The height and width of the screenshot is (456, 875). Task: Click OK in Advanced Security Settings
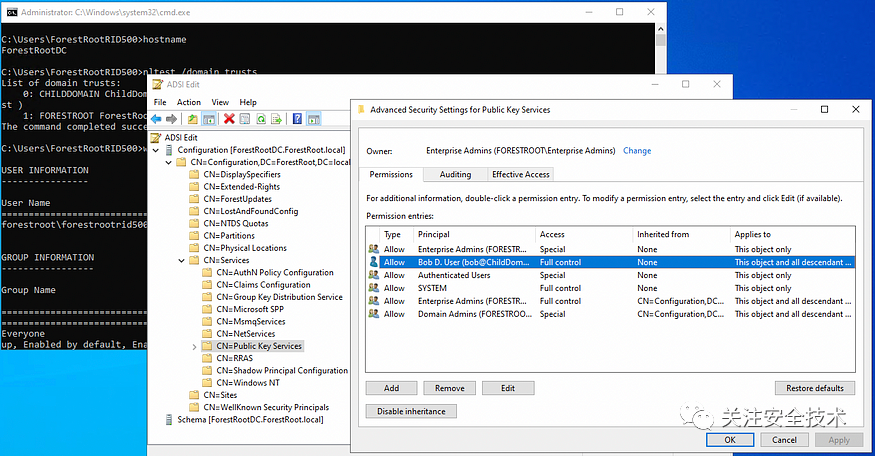730,440
